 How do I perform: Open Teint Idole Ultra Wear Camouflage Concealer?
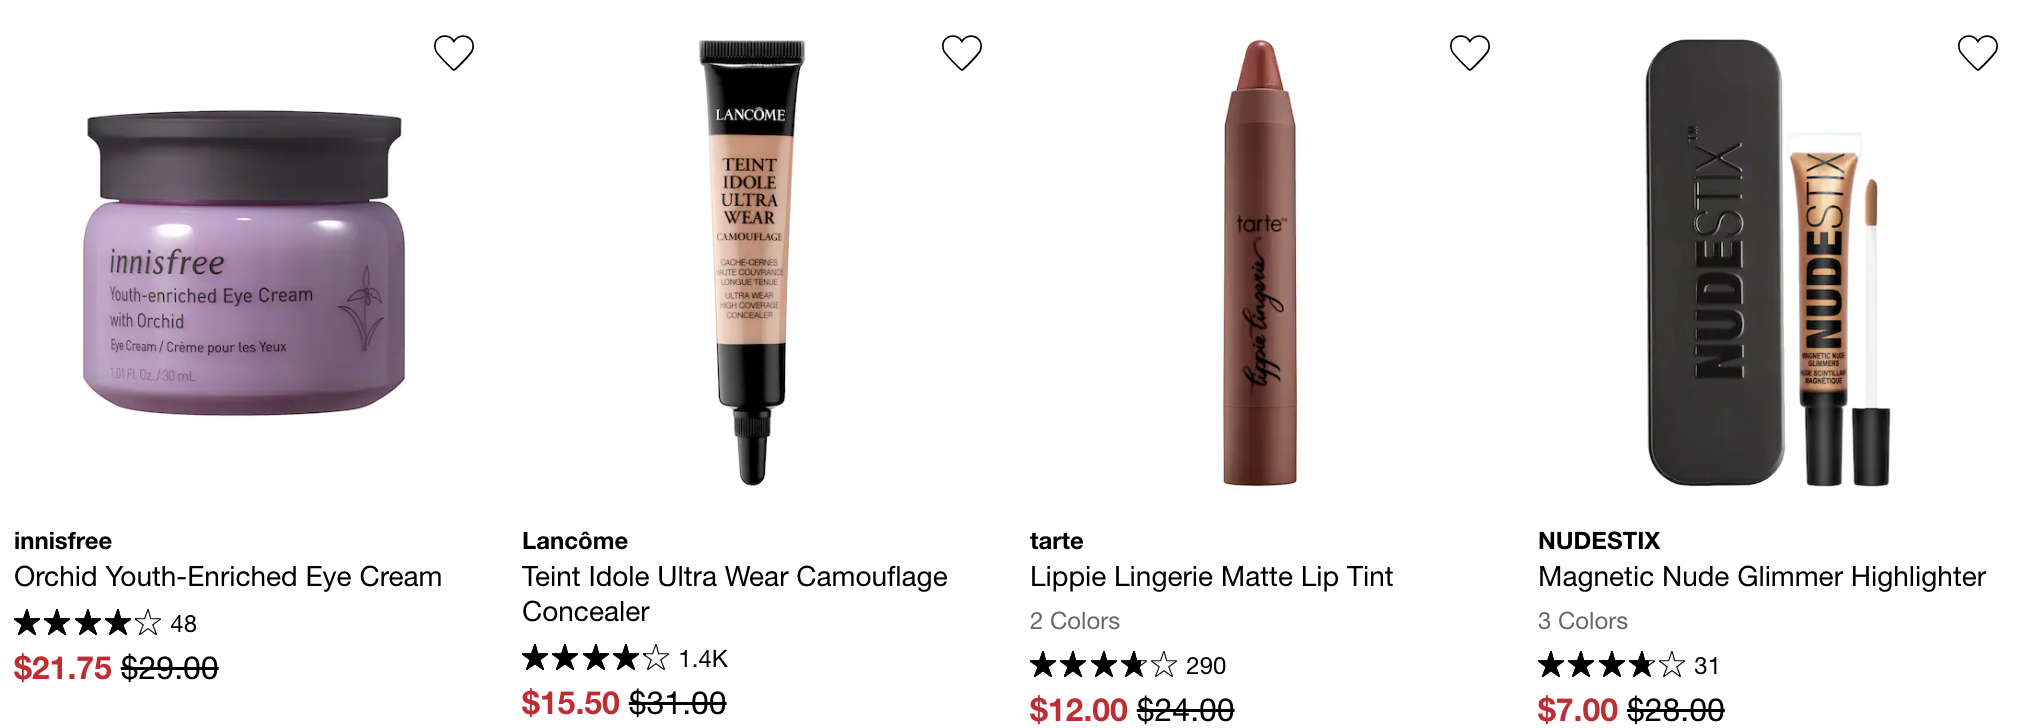[735, 594]
